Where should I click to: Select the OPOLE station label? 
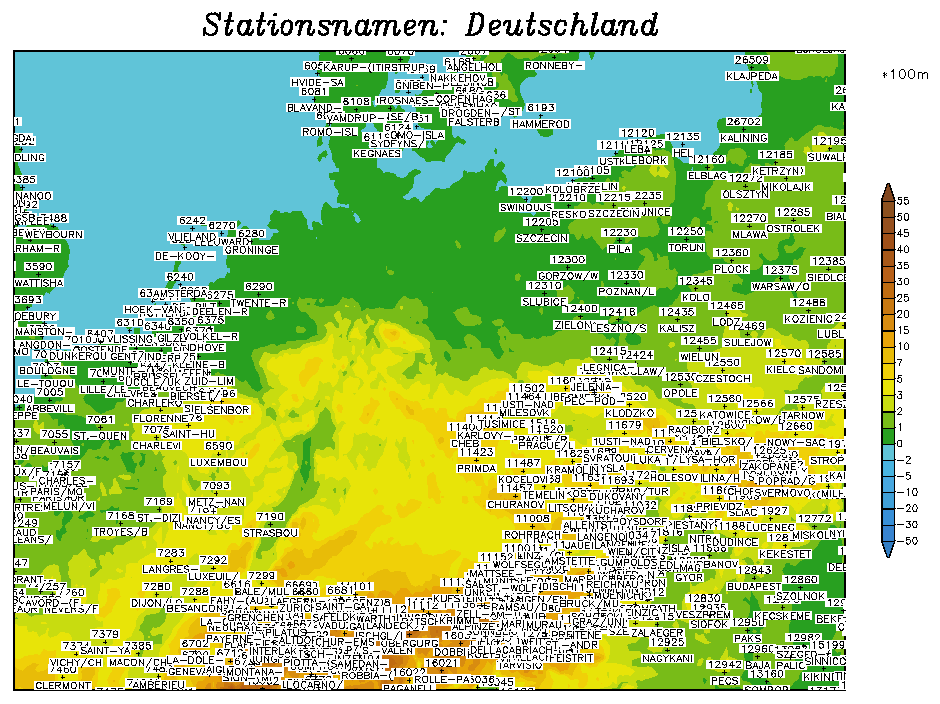680,393
